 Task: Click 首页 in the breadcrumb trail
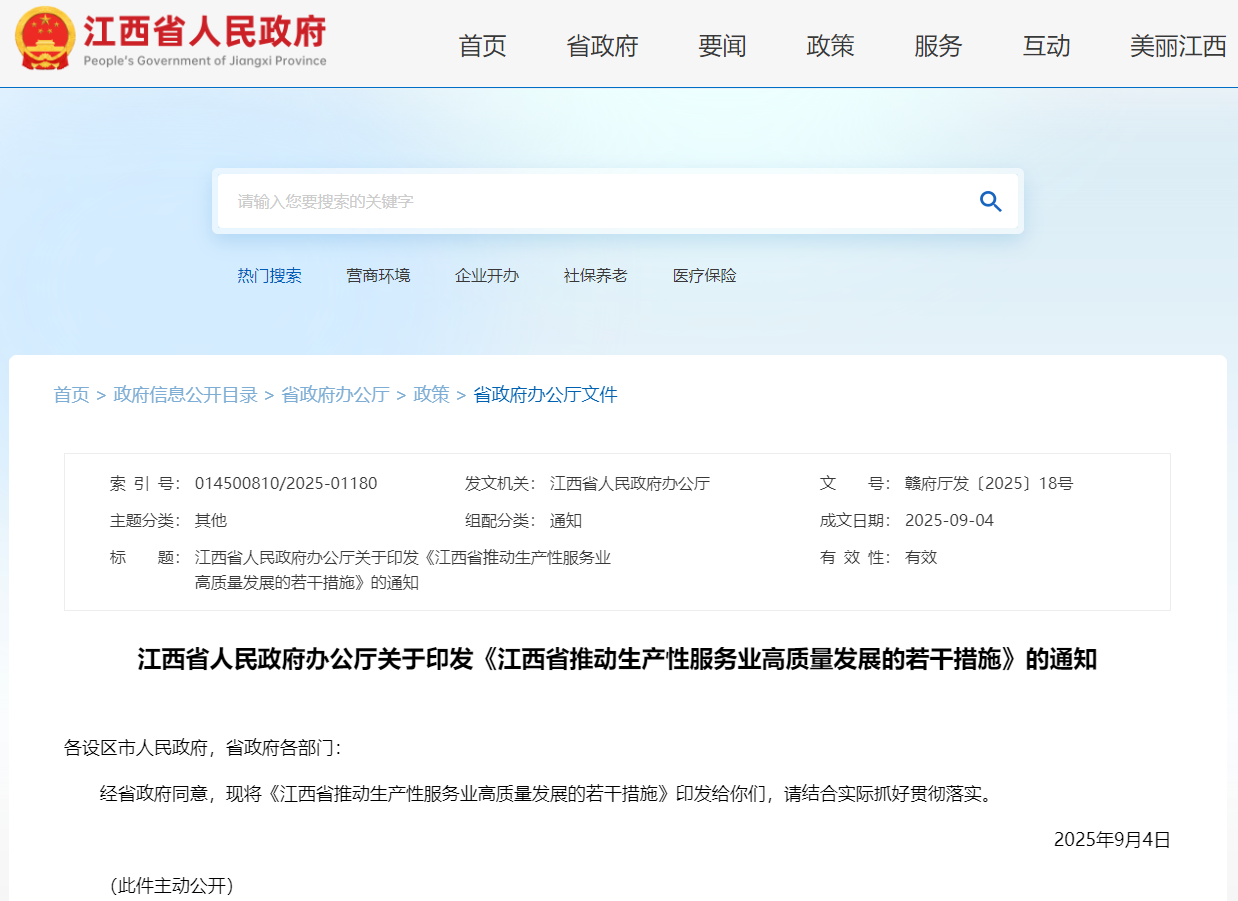coord(70,394)
